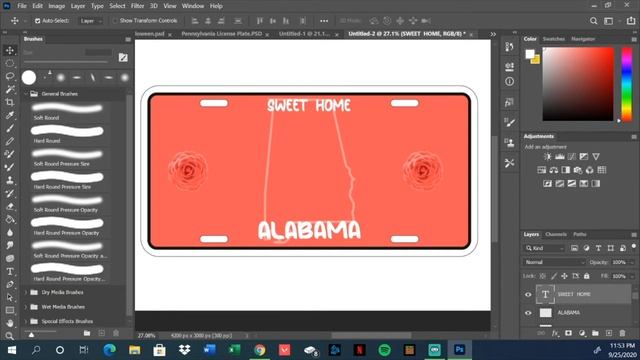The image size is (640, 360).
Task: Select the Hard Round brush preset
Action: click(67, 135)
